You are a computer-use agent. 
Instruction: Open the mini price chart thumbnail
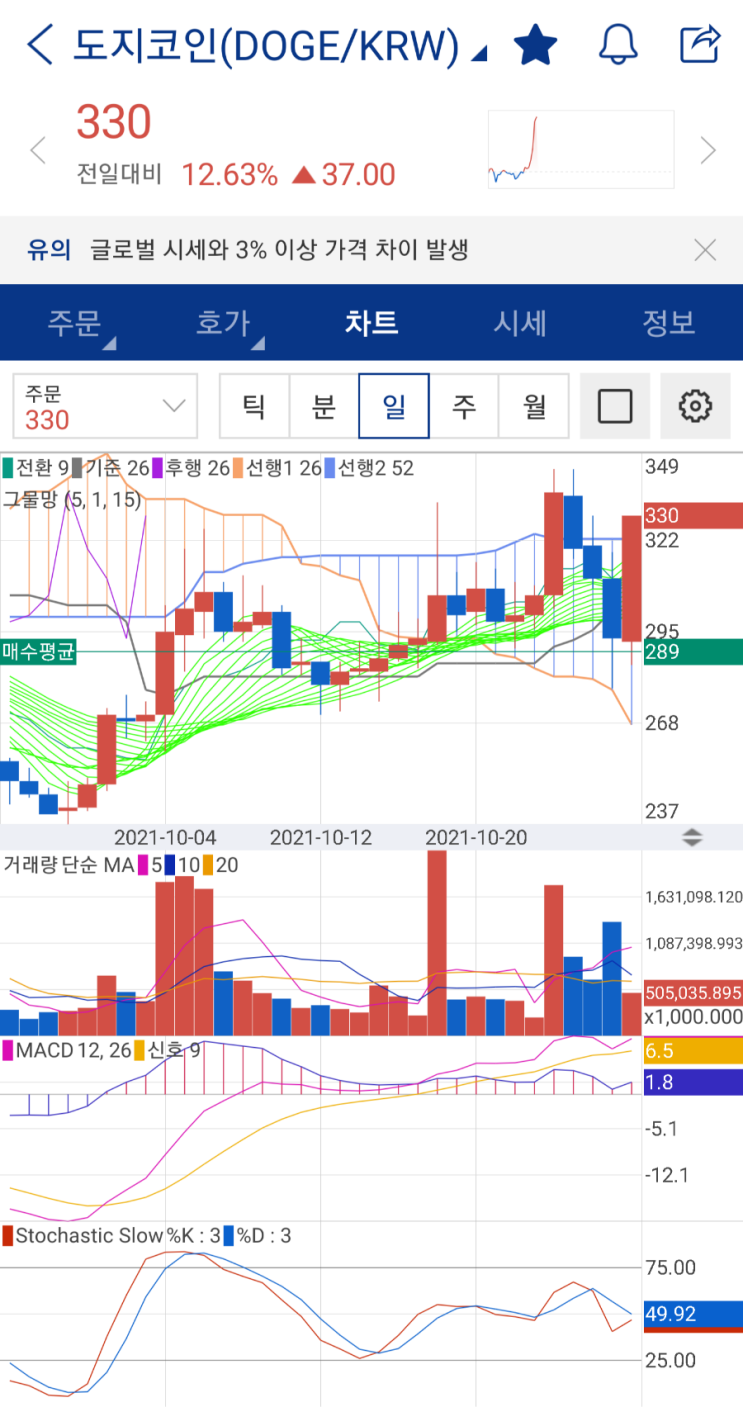point(580,149)
